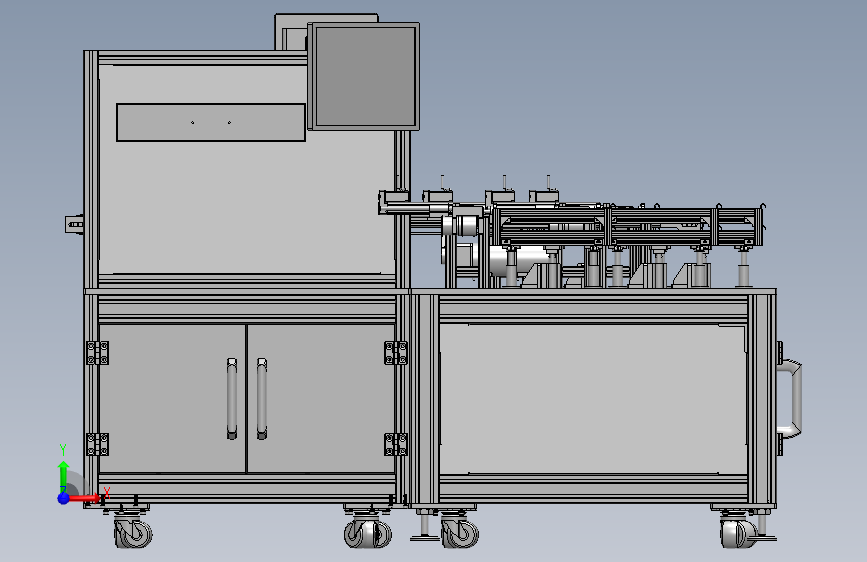The image size is (867, 562).
Task: Select the conveyor rail assembly on the right table
Action: (x=629, y=226)
